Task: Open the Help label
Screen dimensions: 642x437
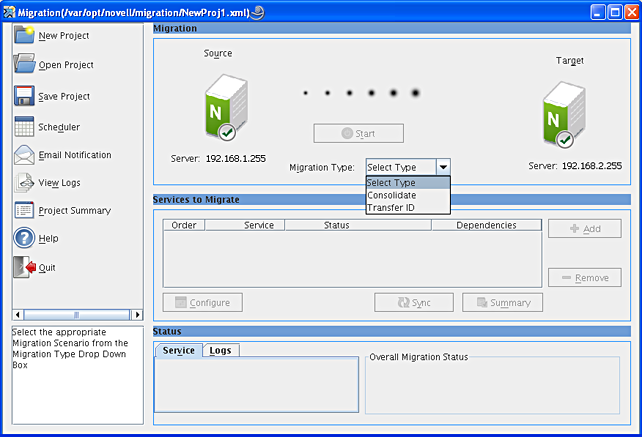Action: point(48,238)
